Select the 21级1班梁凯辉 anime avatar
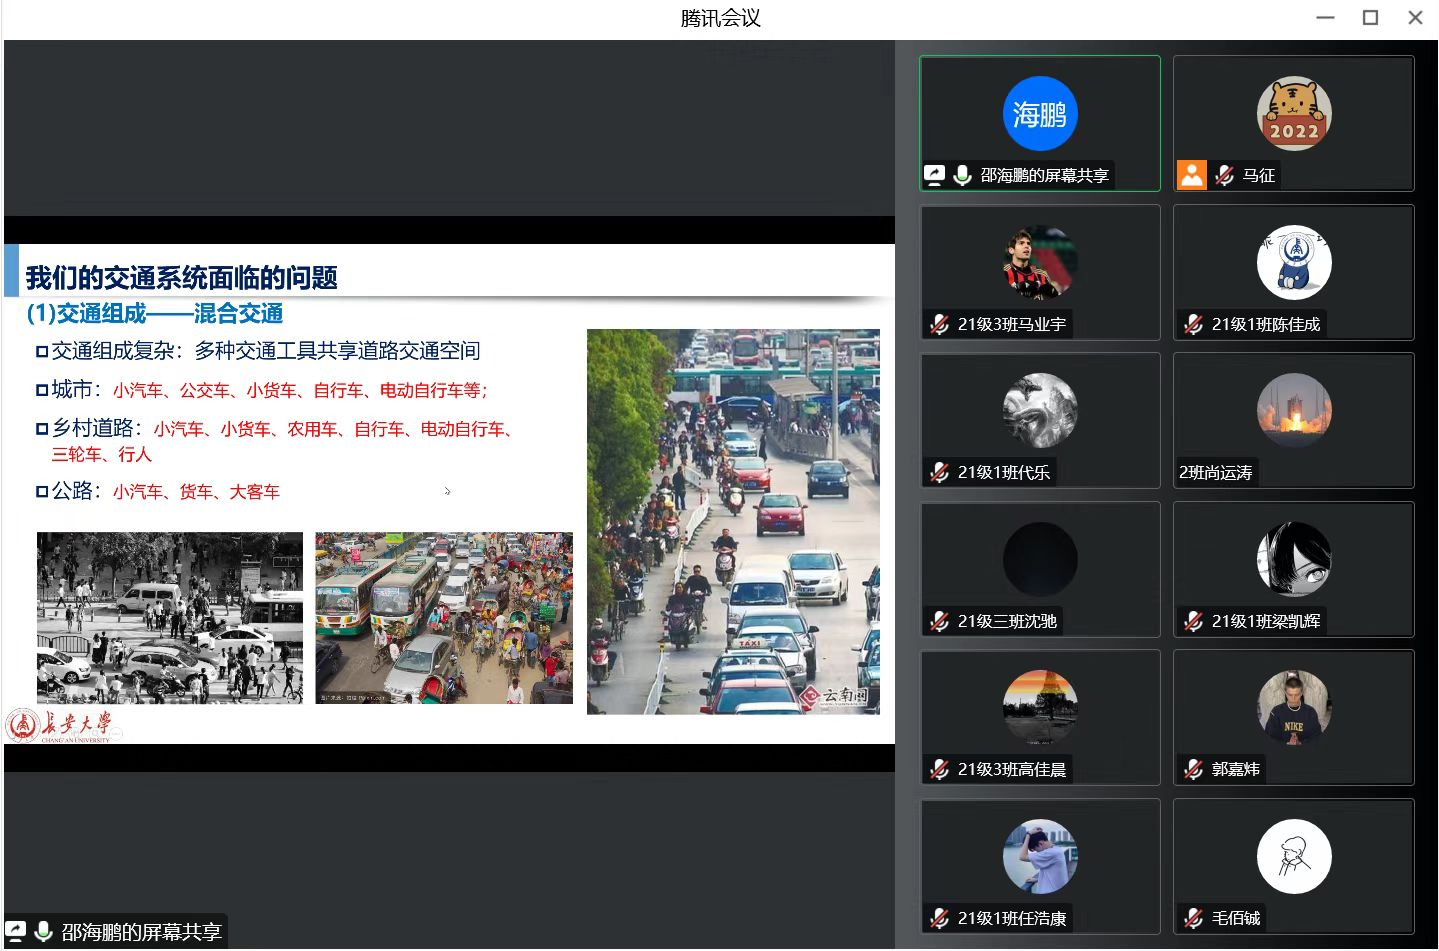The image size is (1439, 951). [1293, 559]
